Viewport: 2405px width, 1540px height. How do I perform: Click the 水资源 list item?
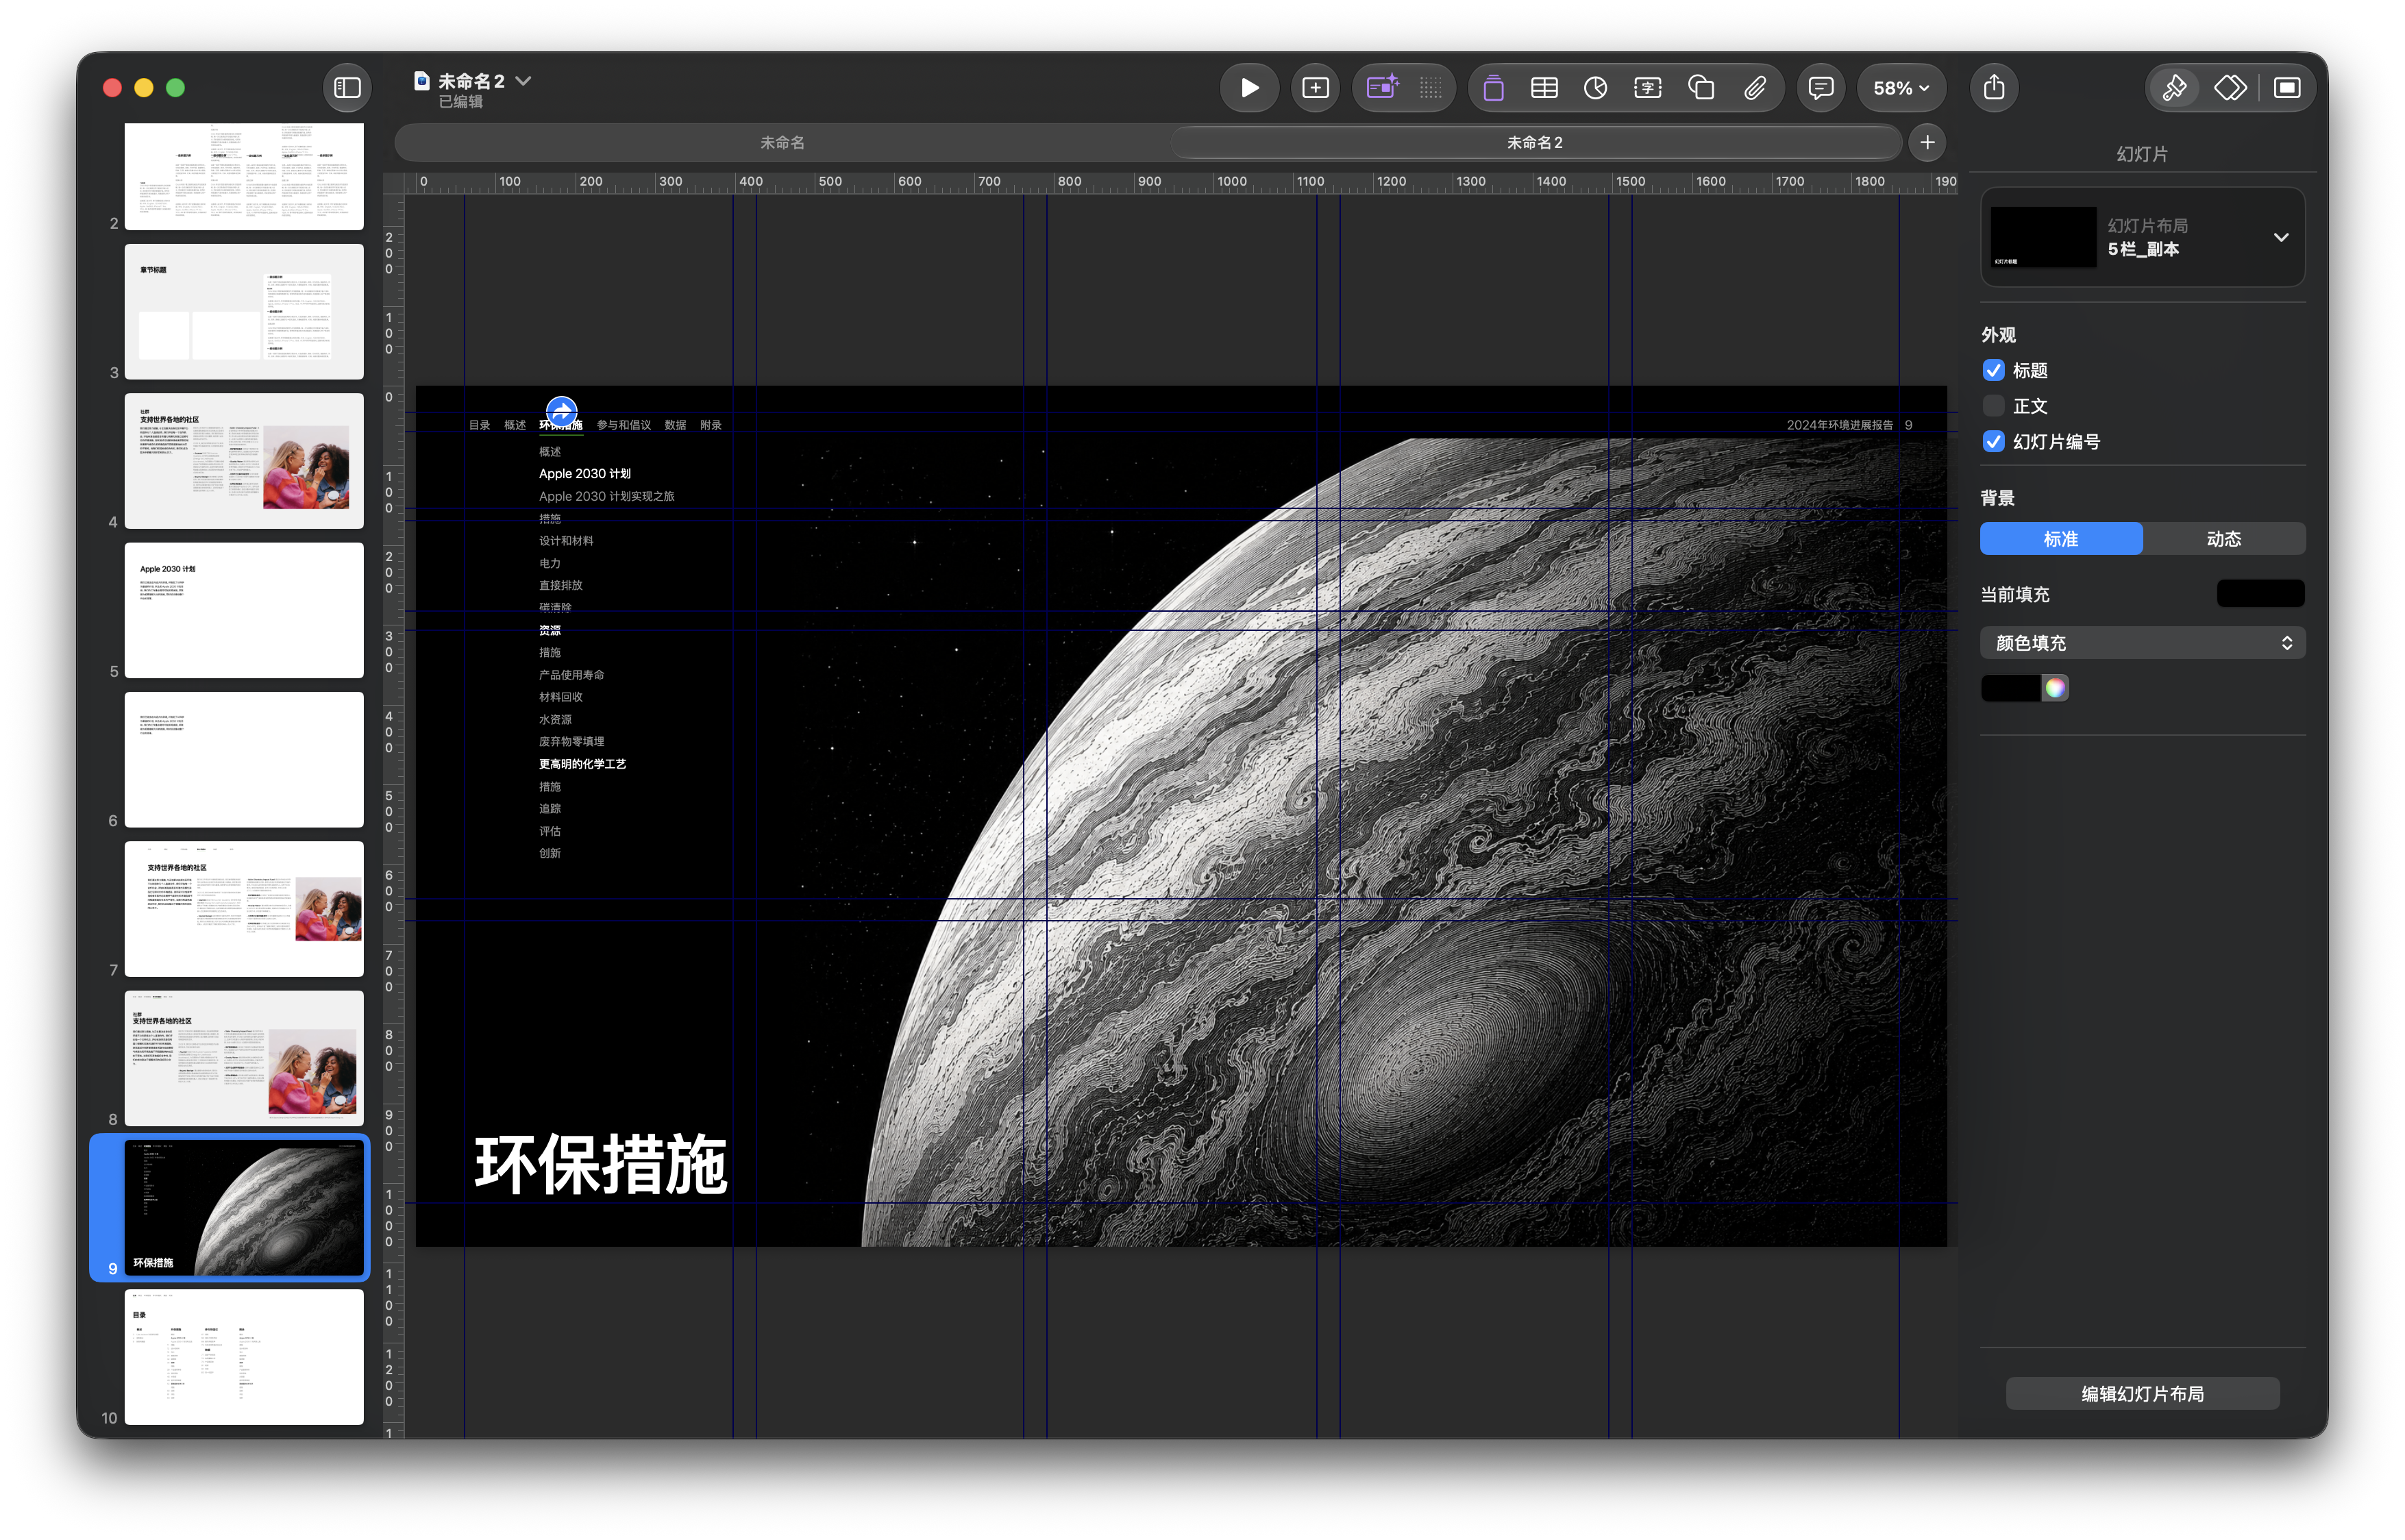[x=556, y=720]
